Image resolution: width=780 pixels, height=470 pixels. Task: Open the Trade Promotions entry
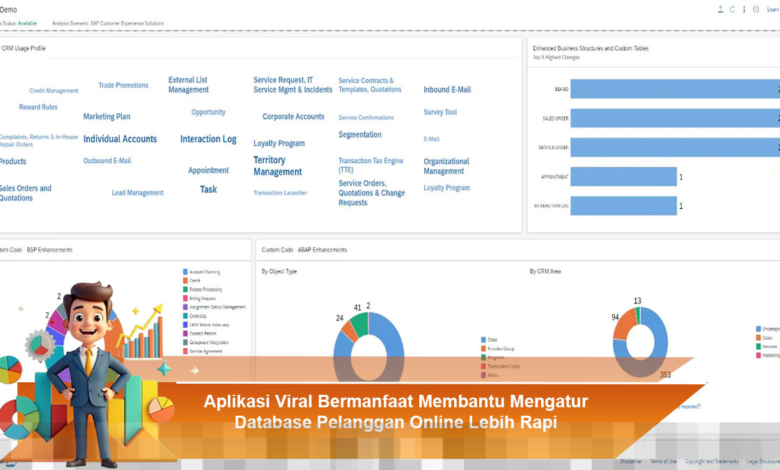click(x=123, y=86)
